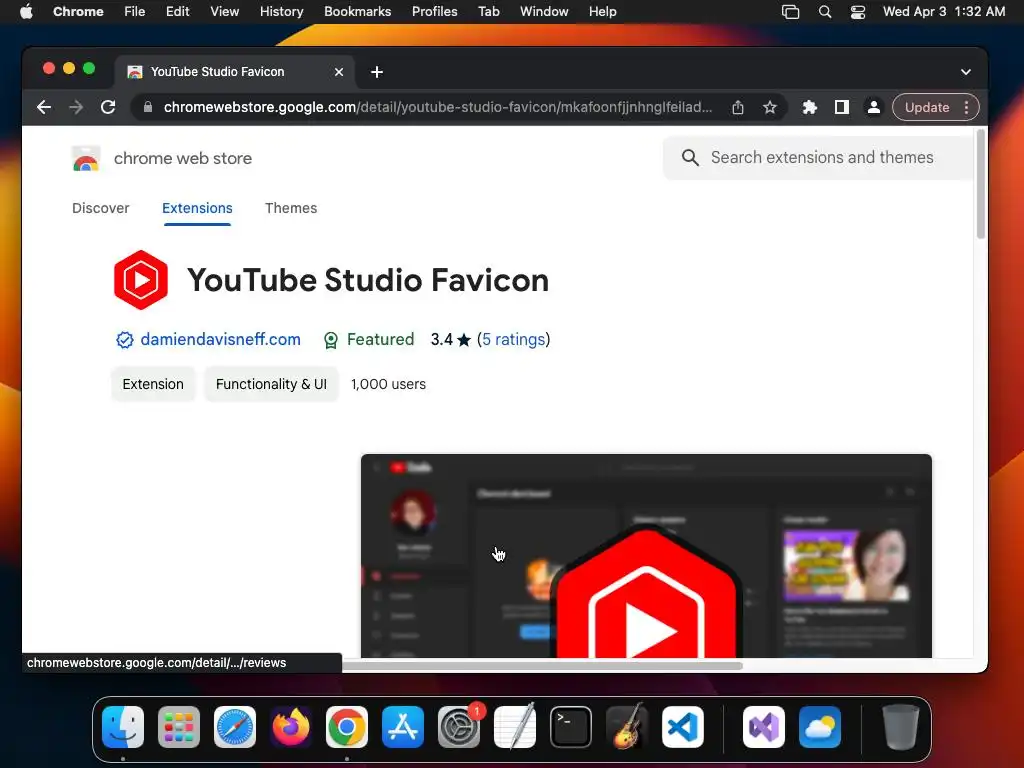Screen dimensions: 1024x768
Task: Expand the tab search chevron
Action: 966,72
